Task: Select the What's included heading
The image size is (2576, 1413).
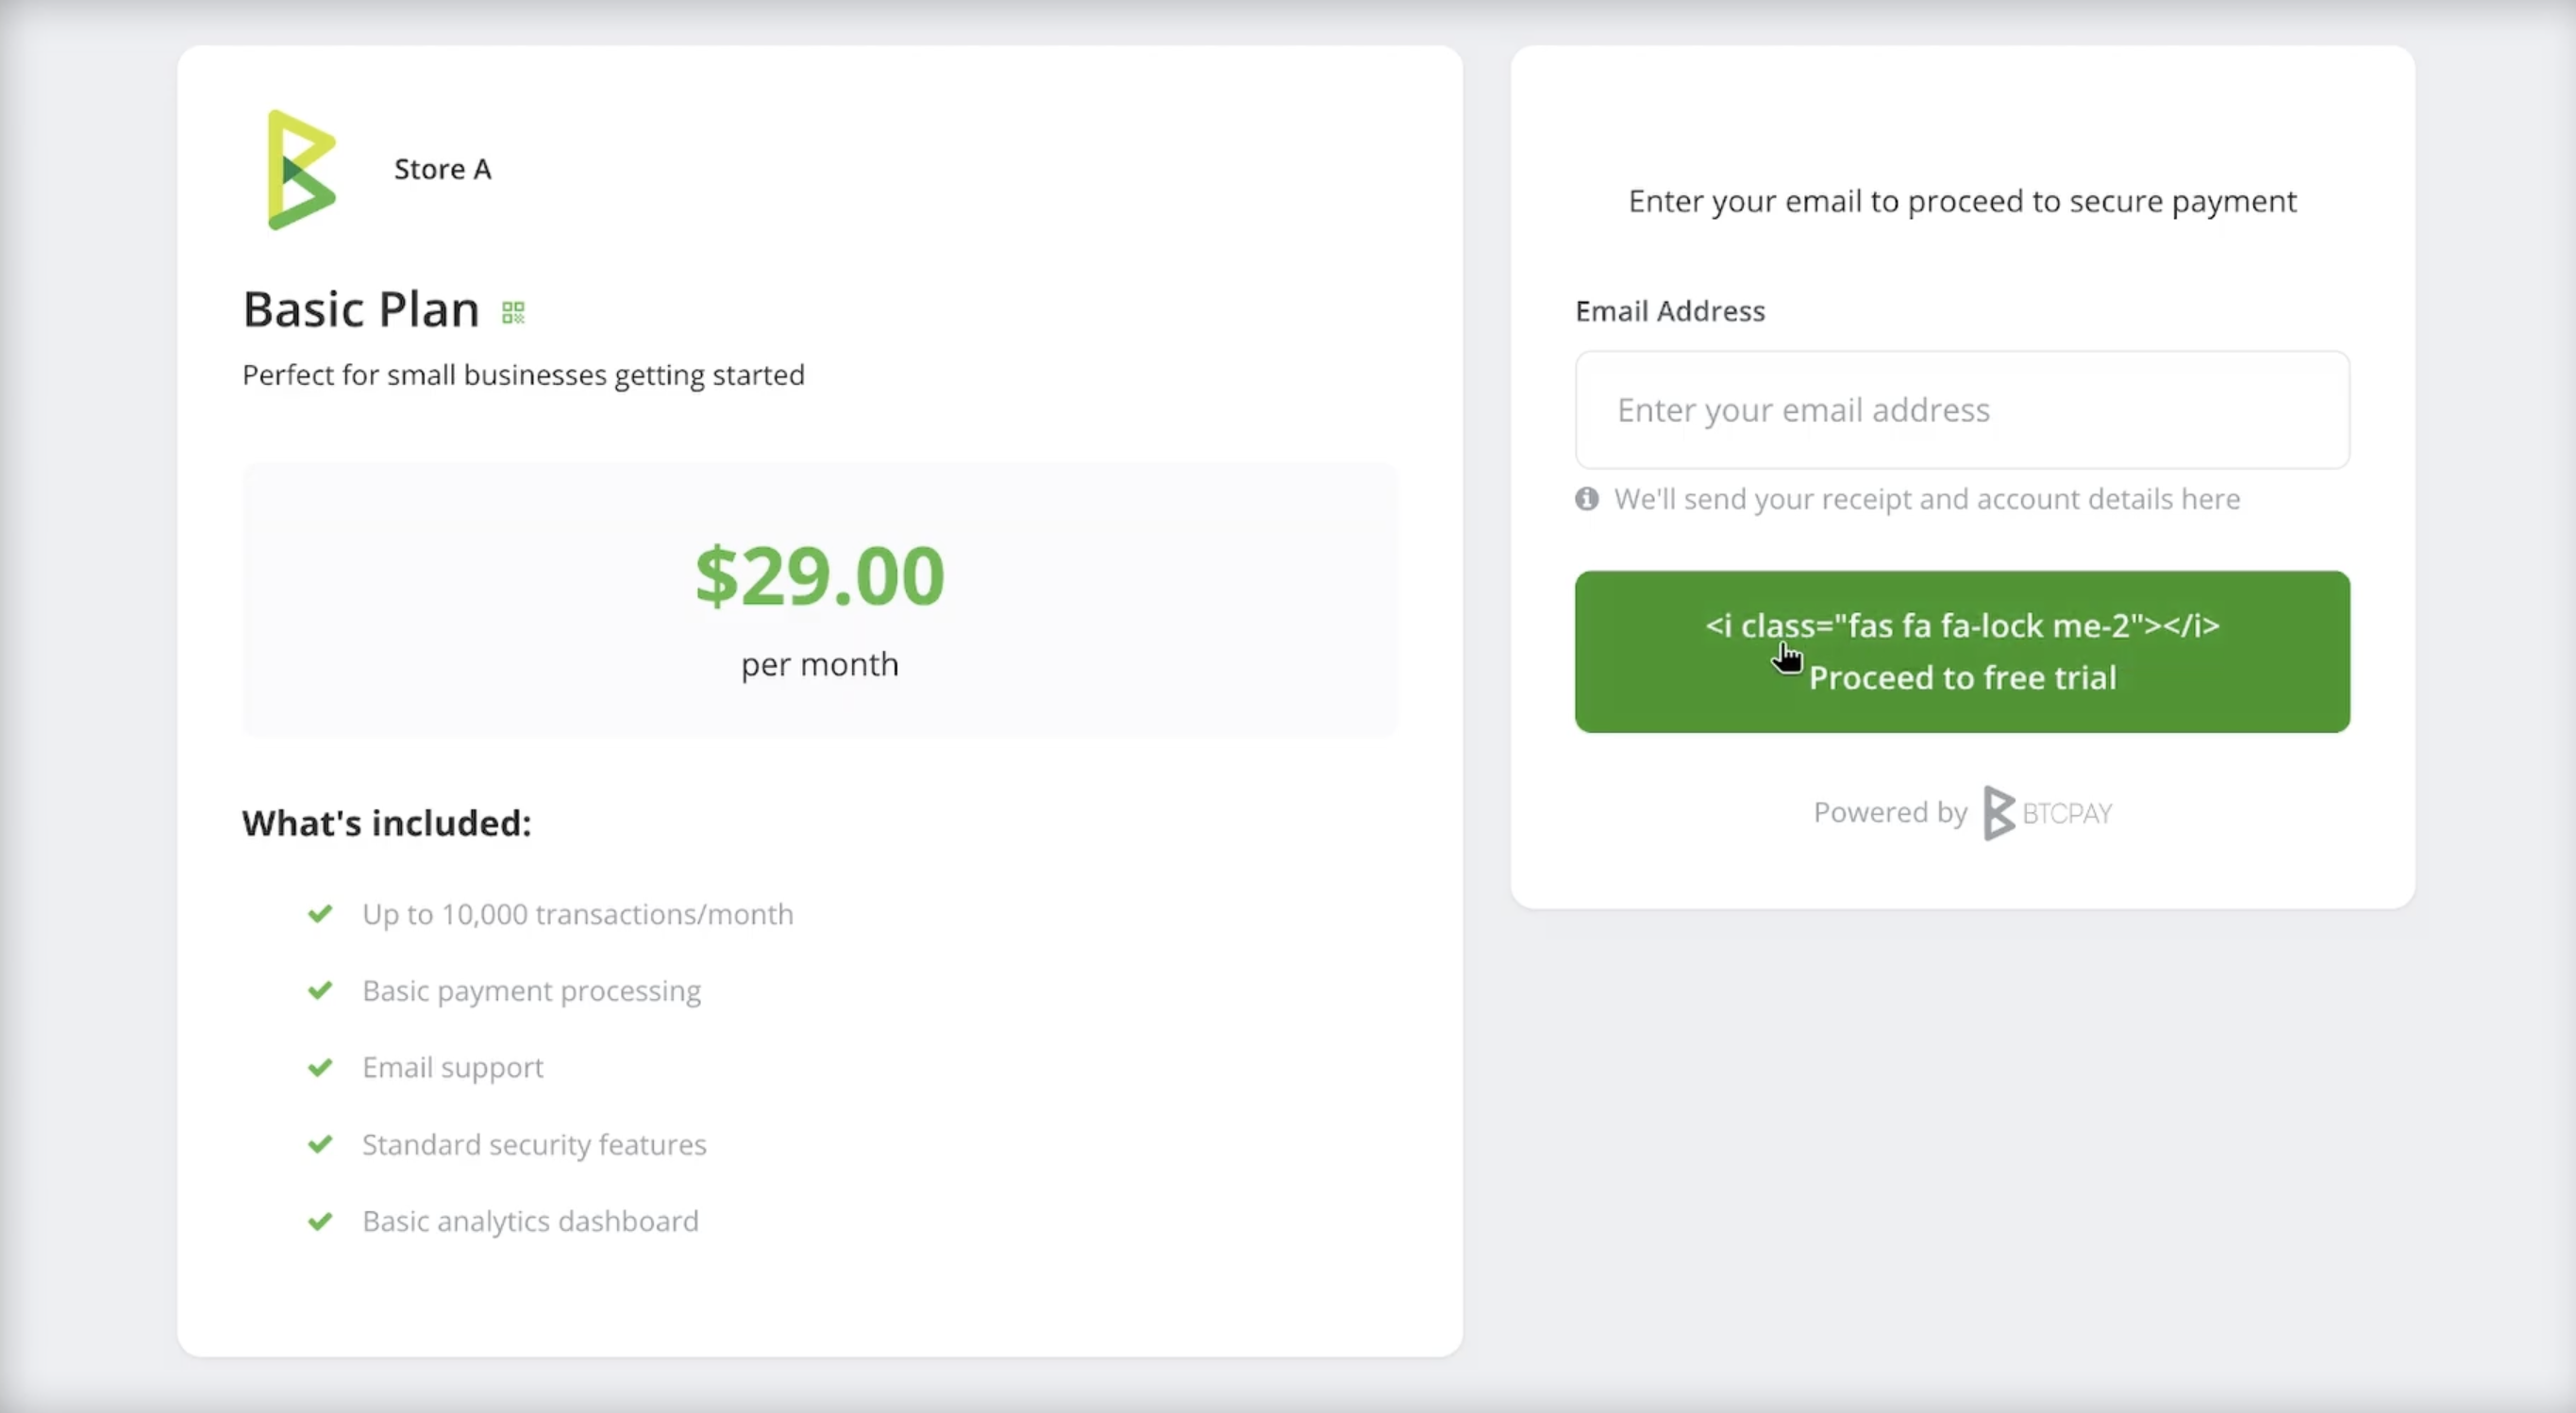Action: click(386, 822)
